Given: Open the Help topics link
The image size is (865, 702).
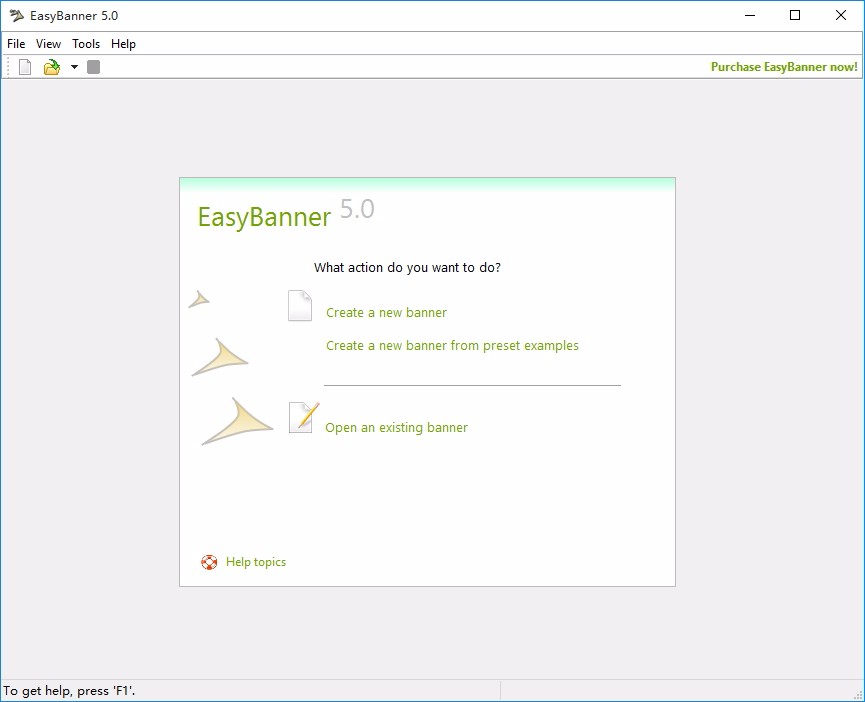Looking at the screenshot, I should (256, 562).
